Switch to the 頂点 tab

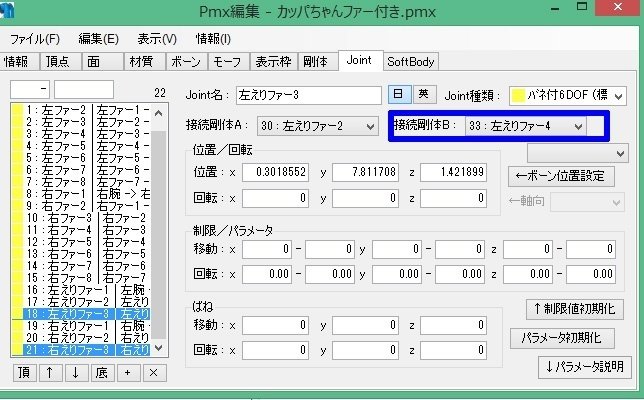[x=60, y=62]
